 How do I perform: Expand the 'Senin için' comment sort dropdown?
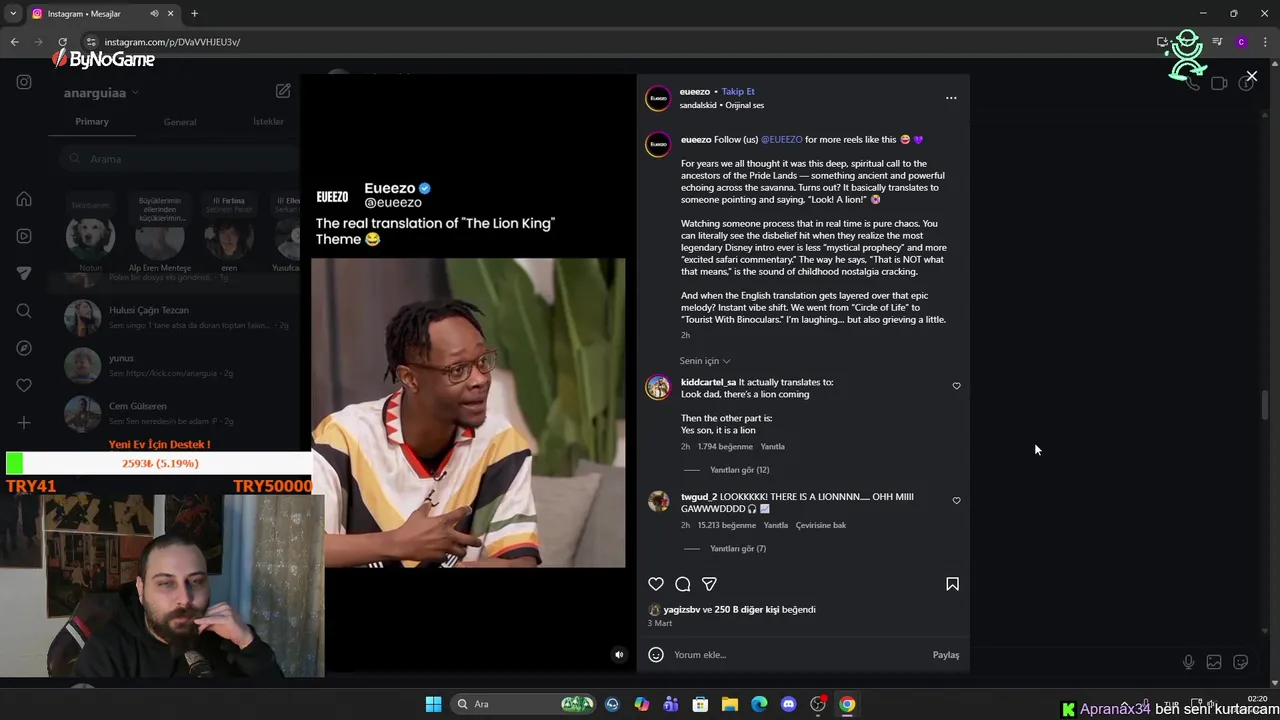[705, 361]
